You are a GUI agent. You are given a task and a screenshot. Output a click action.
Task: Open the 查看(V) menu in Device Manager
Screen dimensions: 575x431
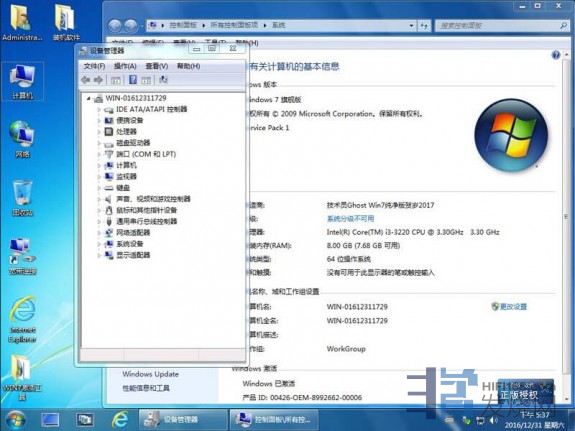(x=157, y=66)
